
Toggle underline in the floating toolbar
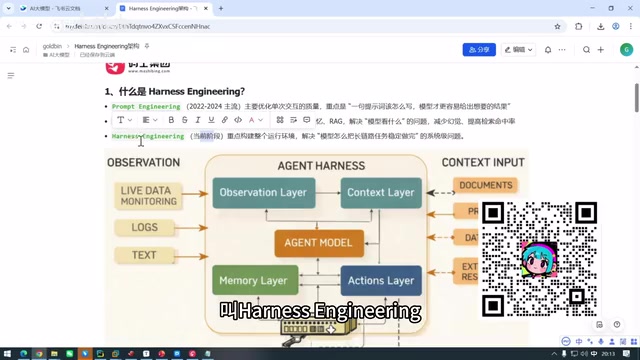point(211,120)
